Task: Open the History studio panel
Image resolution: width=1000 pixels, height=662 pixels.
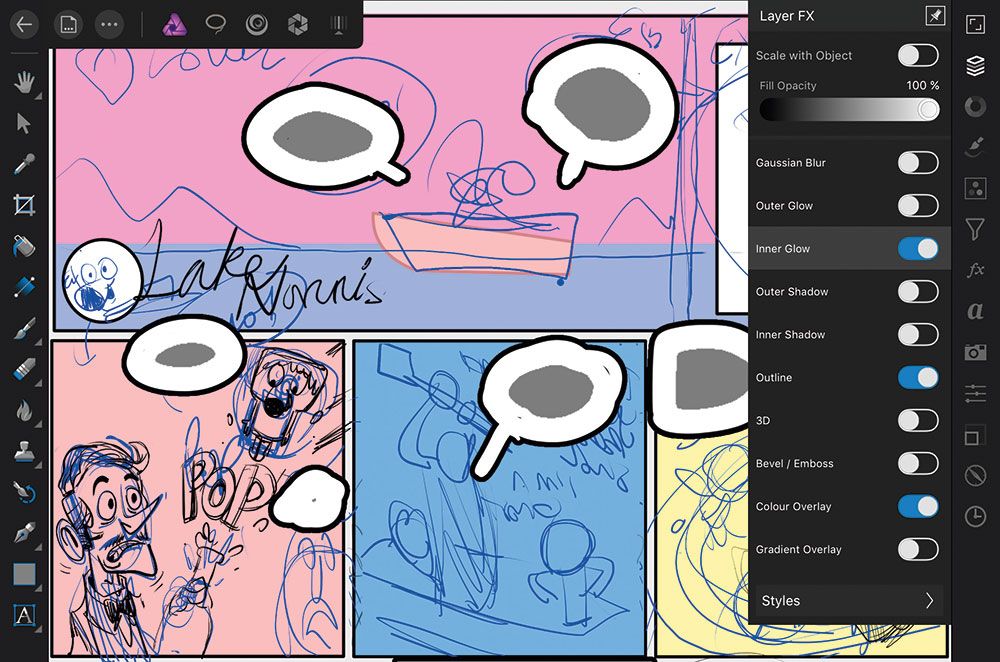Action: (x=975, y=516)
